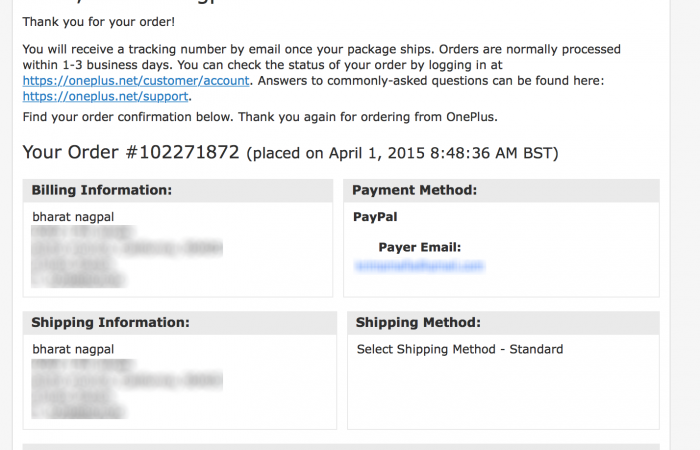
Task: Click the Shipping Method section header
Action: [x=418, y=323]
